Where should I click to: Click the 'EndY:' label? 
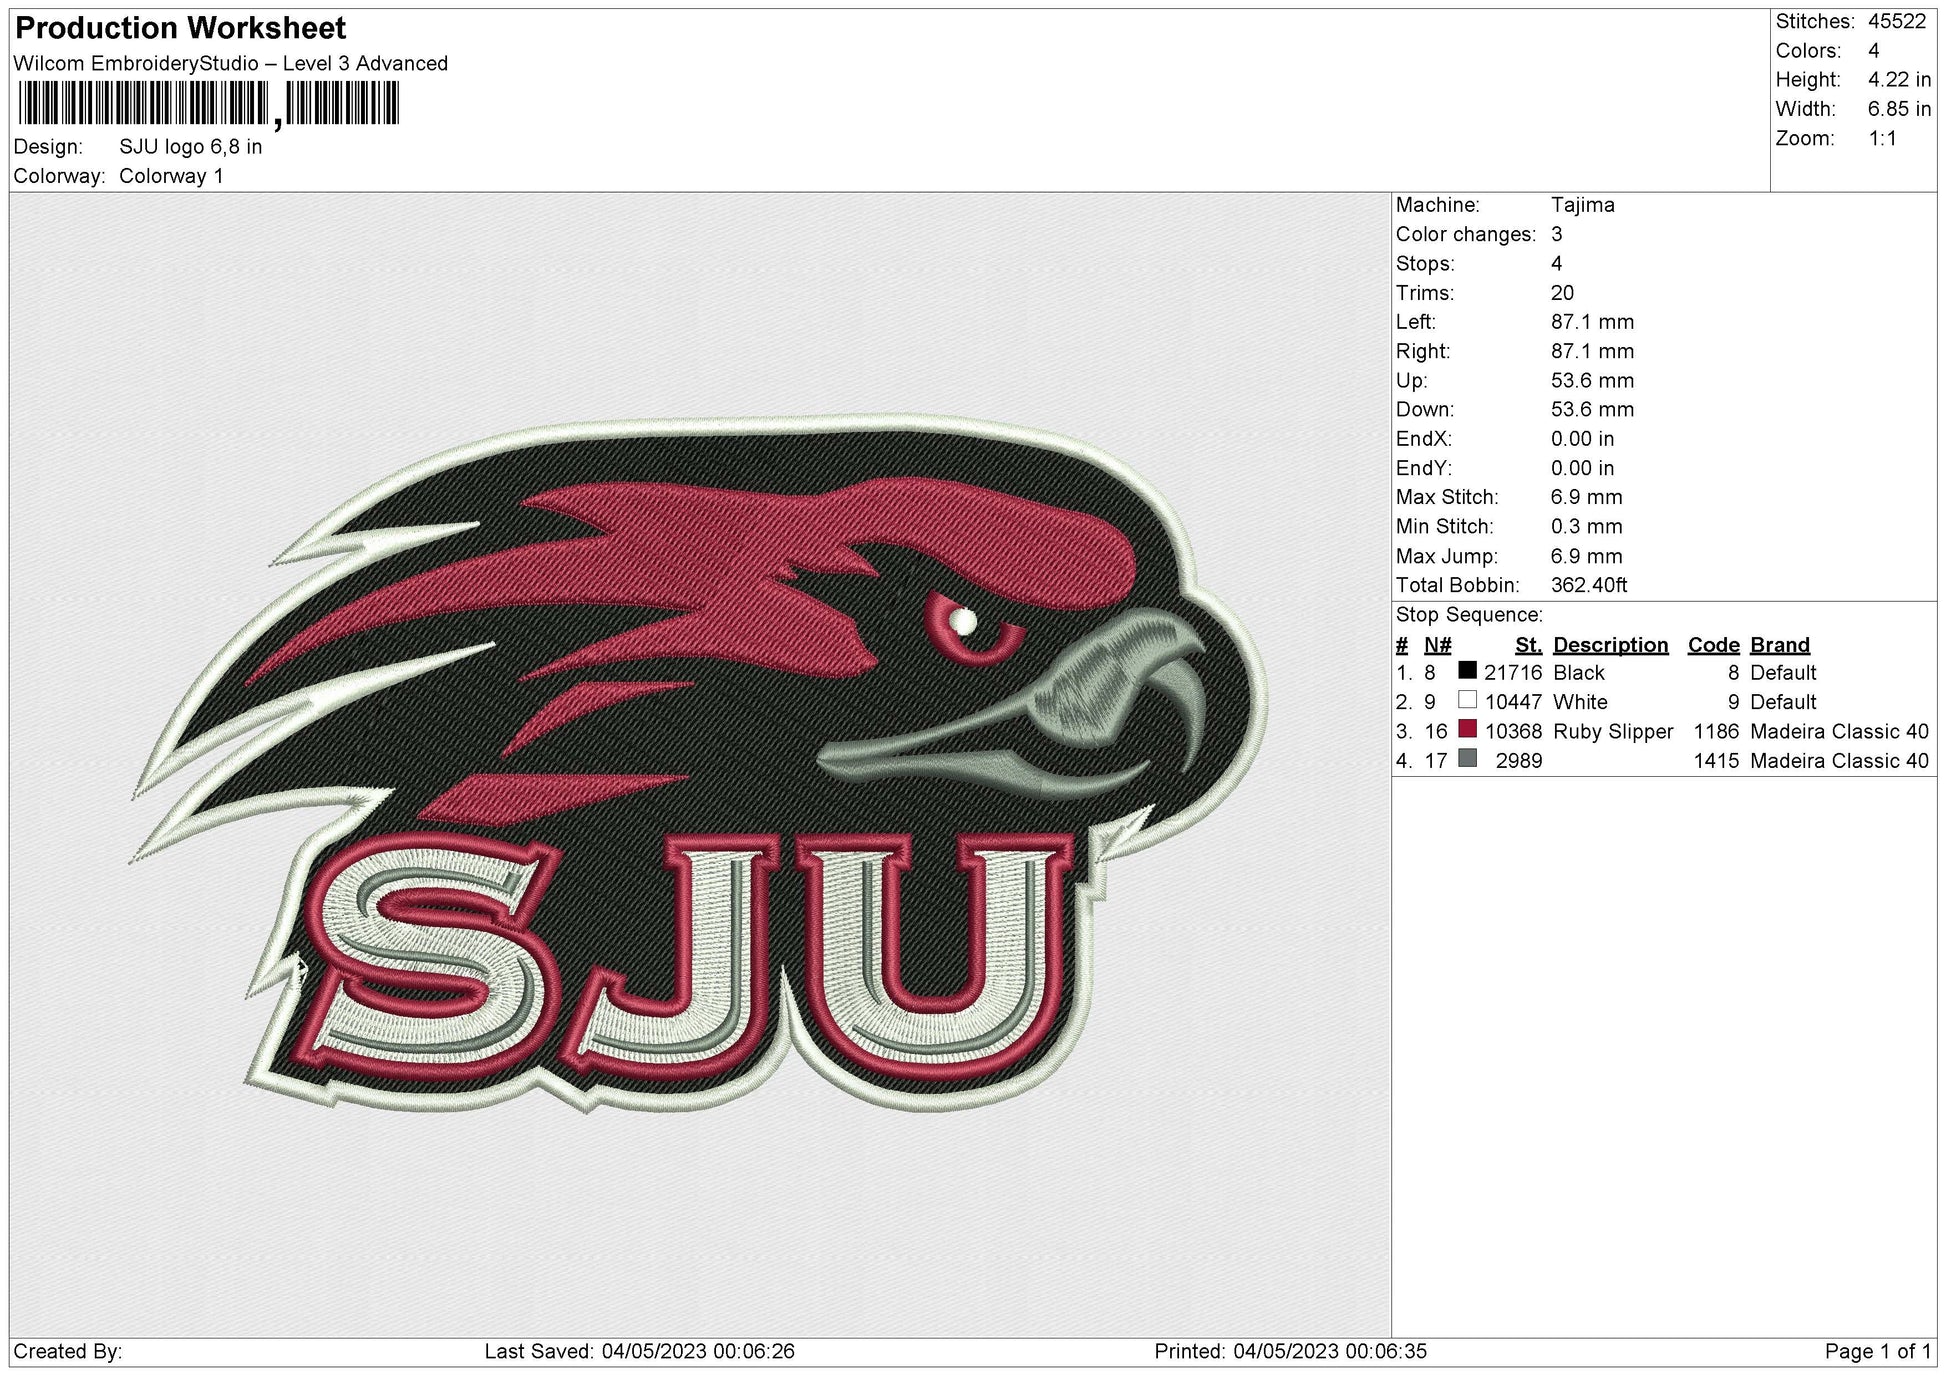coord(1423,469)
